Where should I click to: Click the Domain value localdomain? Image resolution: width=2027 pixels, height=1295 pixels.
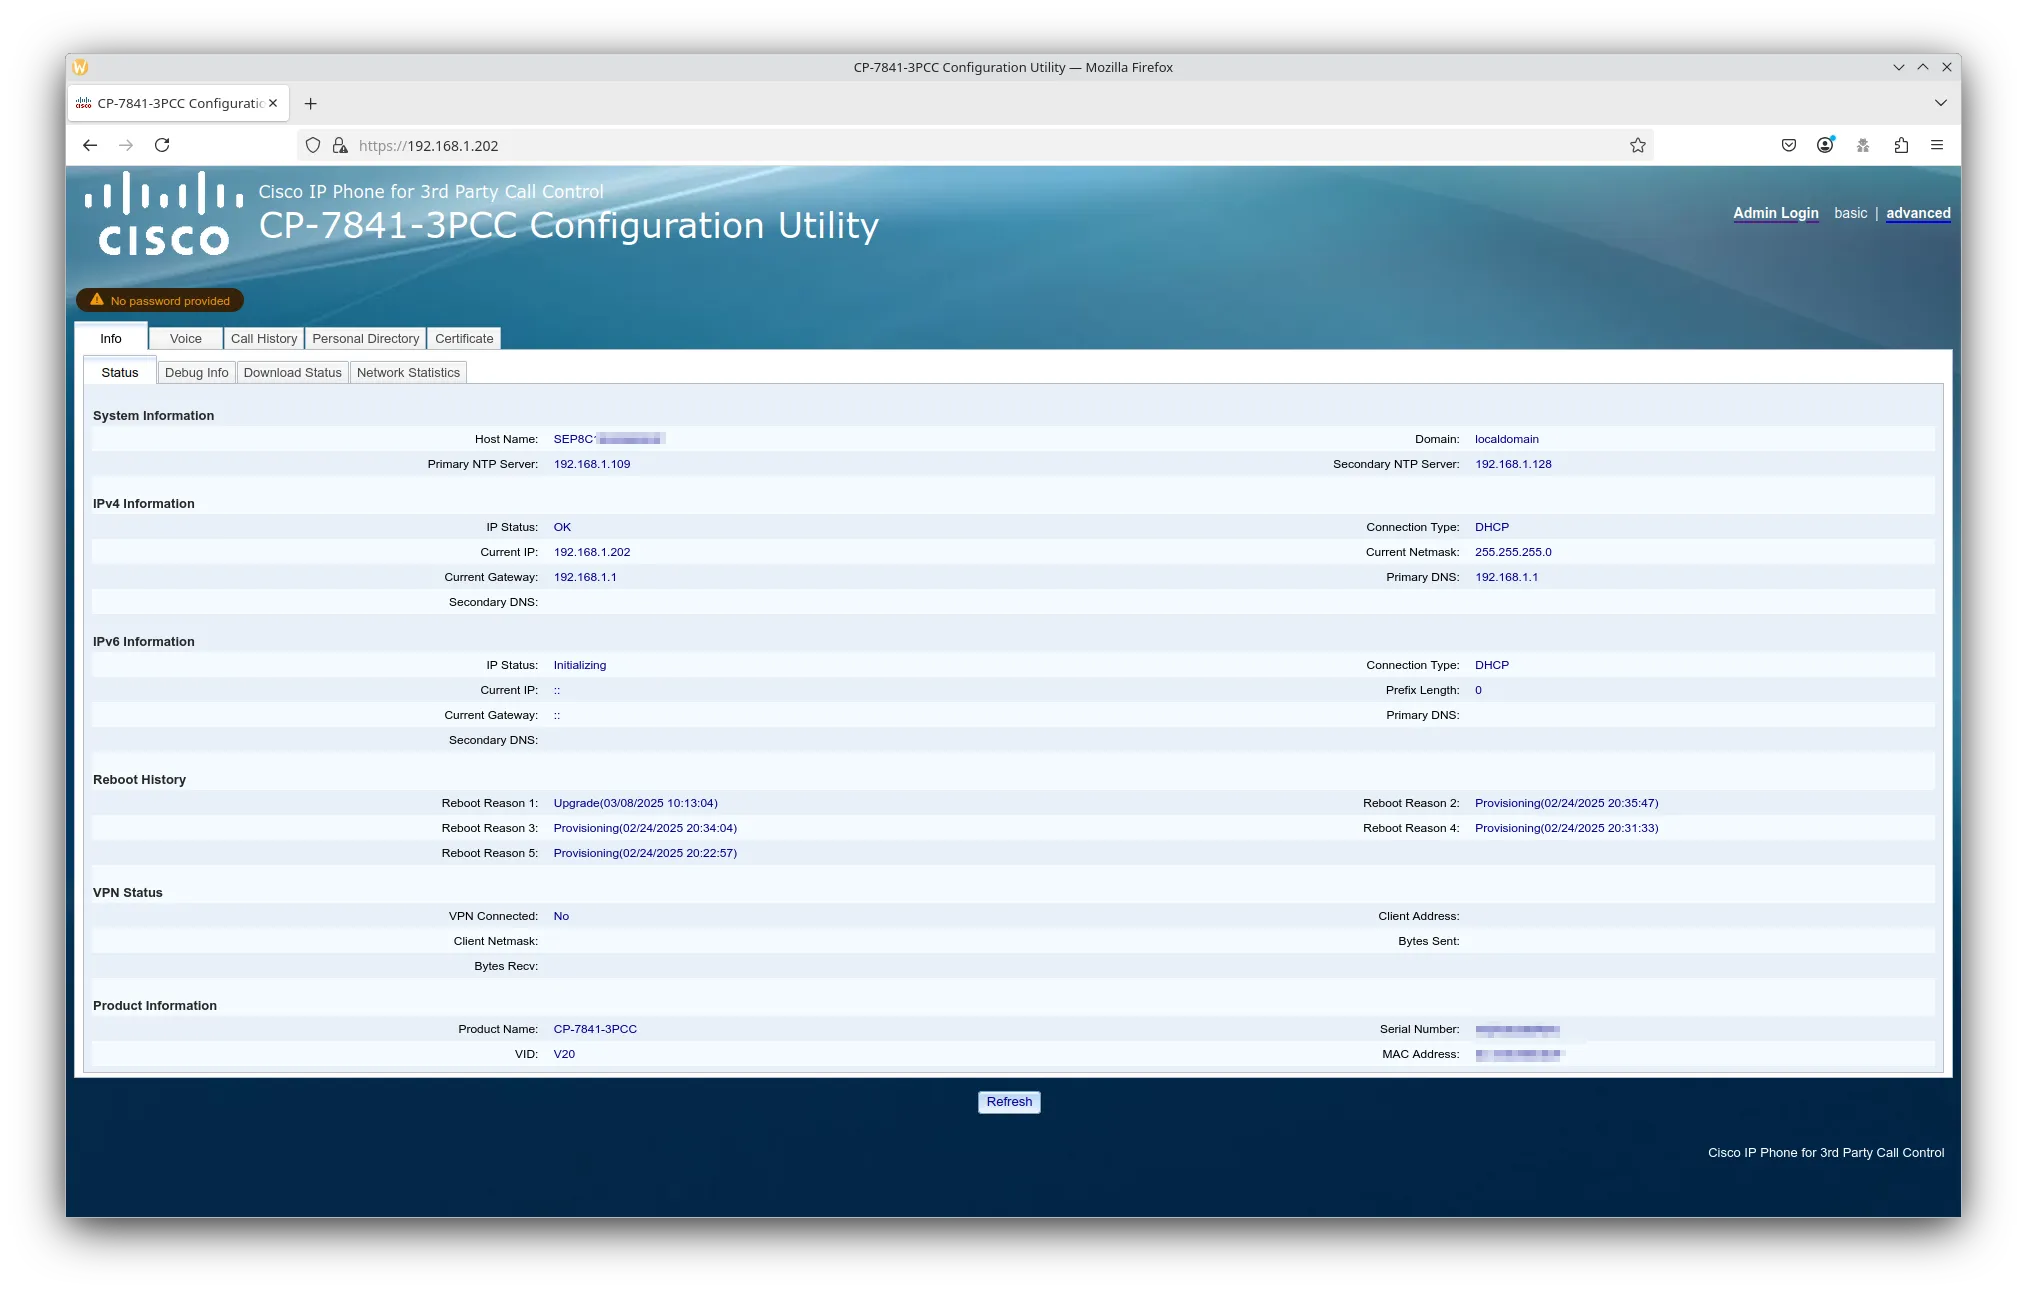1507,439
